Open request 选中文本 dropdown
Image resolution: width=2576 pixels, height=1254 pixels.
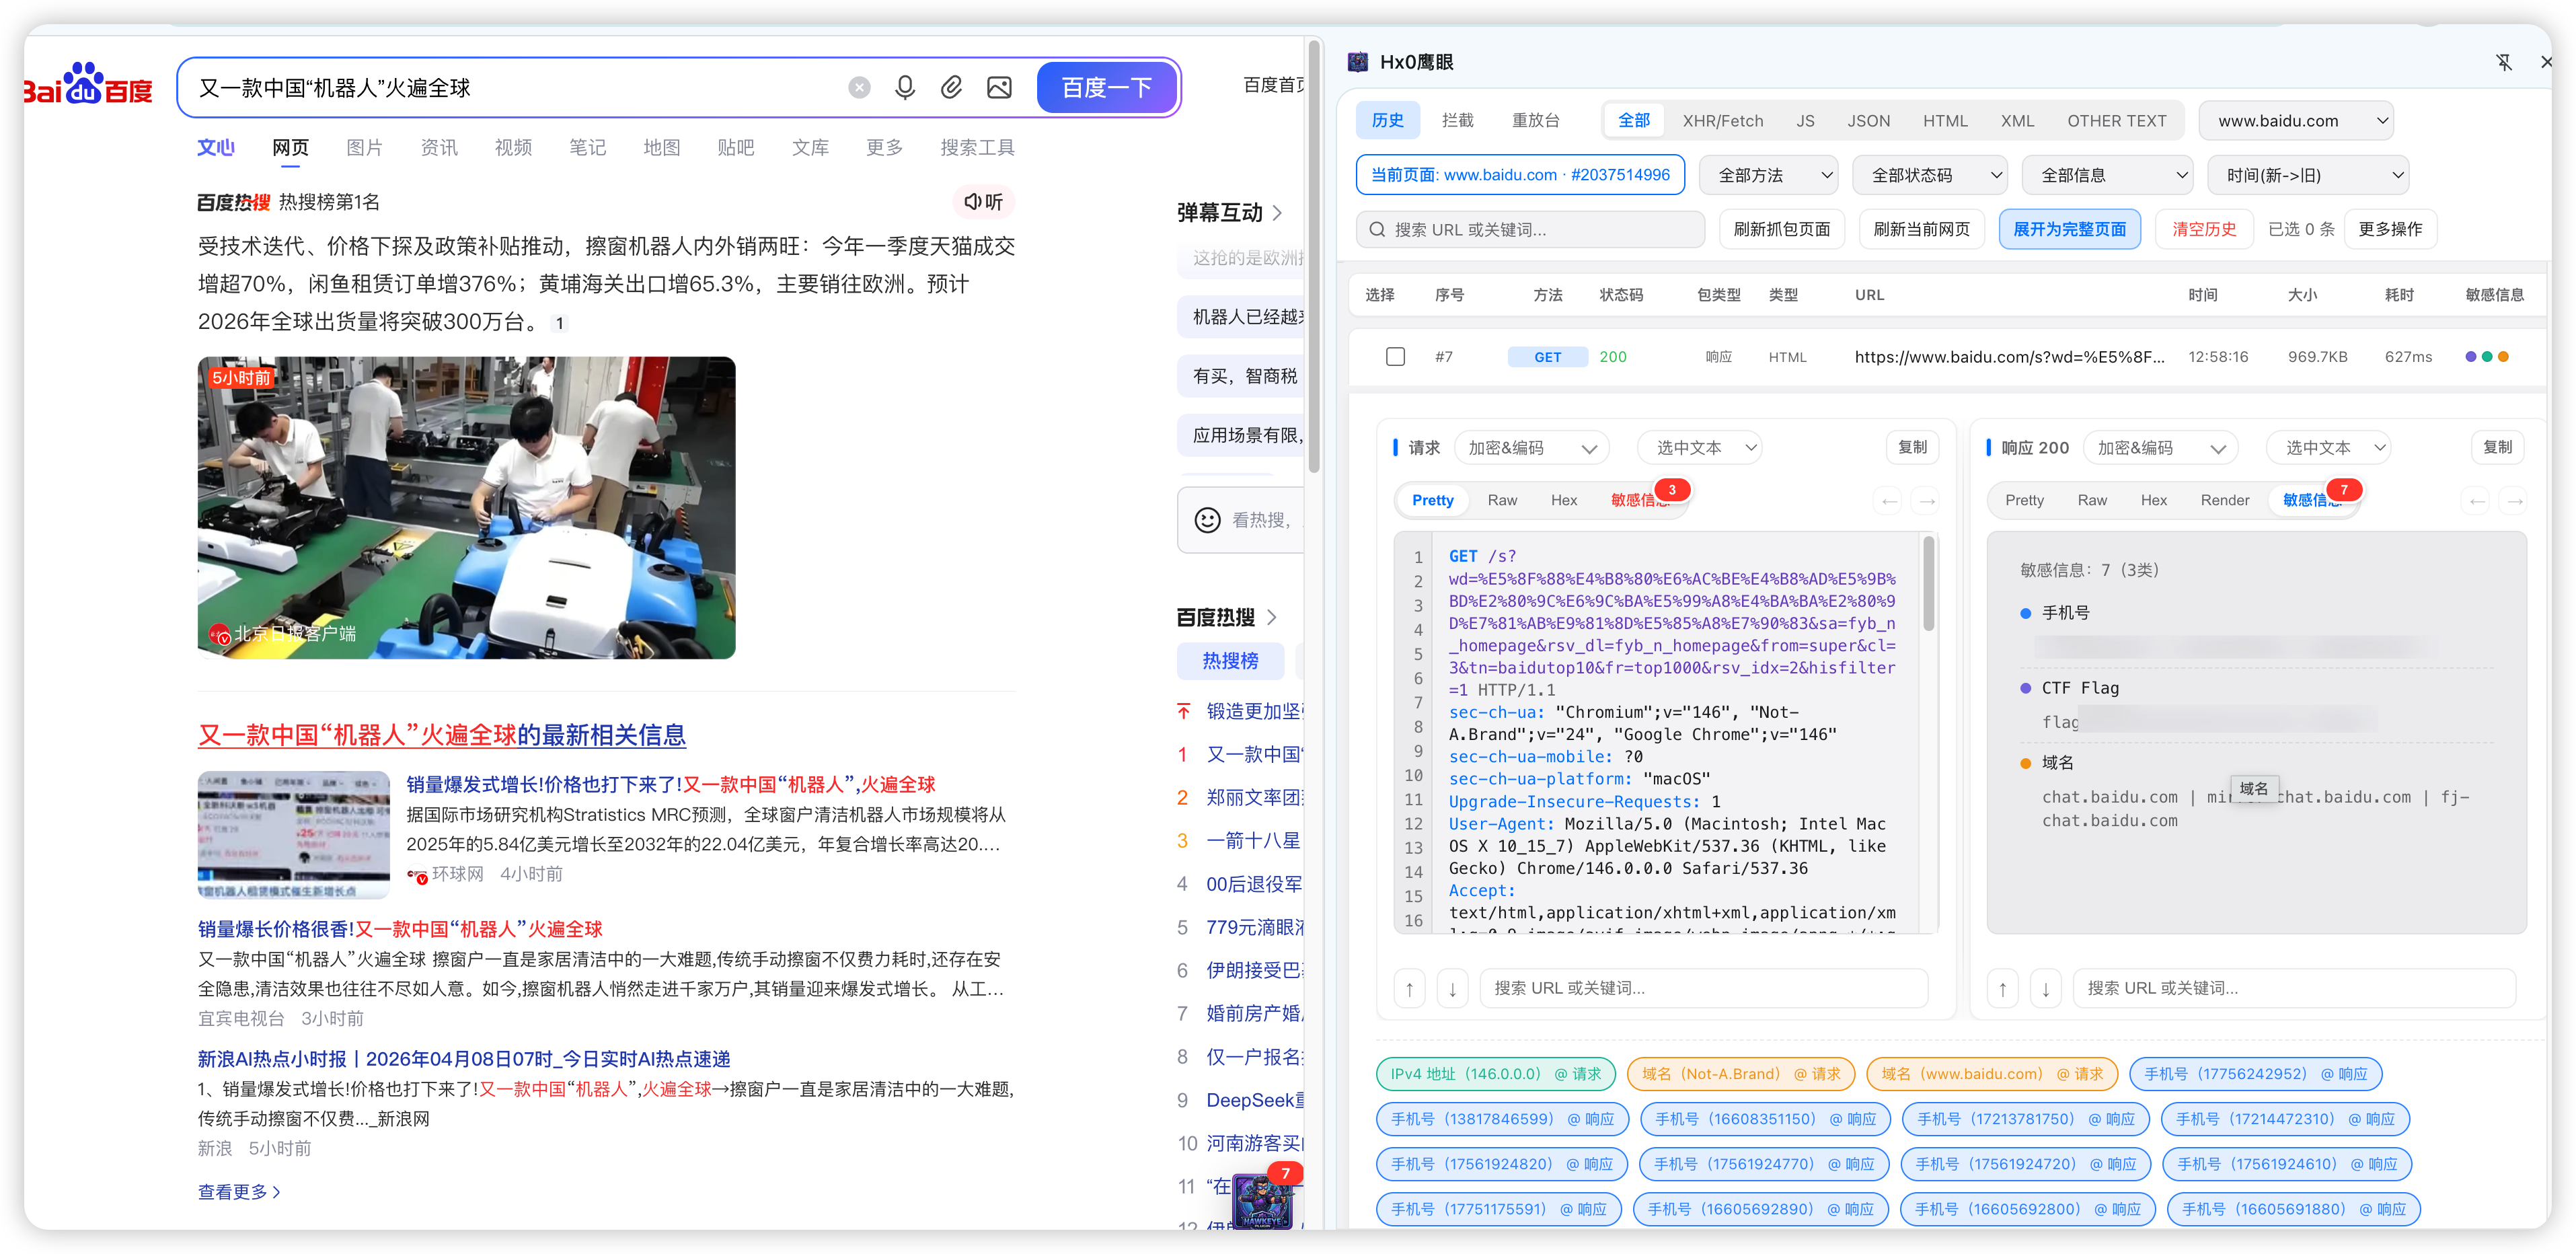(x=1699, y=448)
